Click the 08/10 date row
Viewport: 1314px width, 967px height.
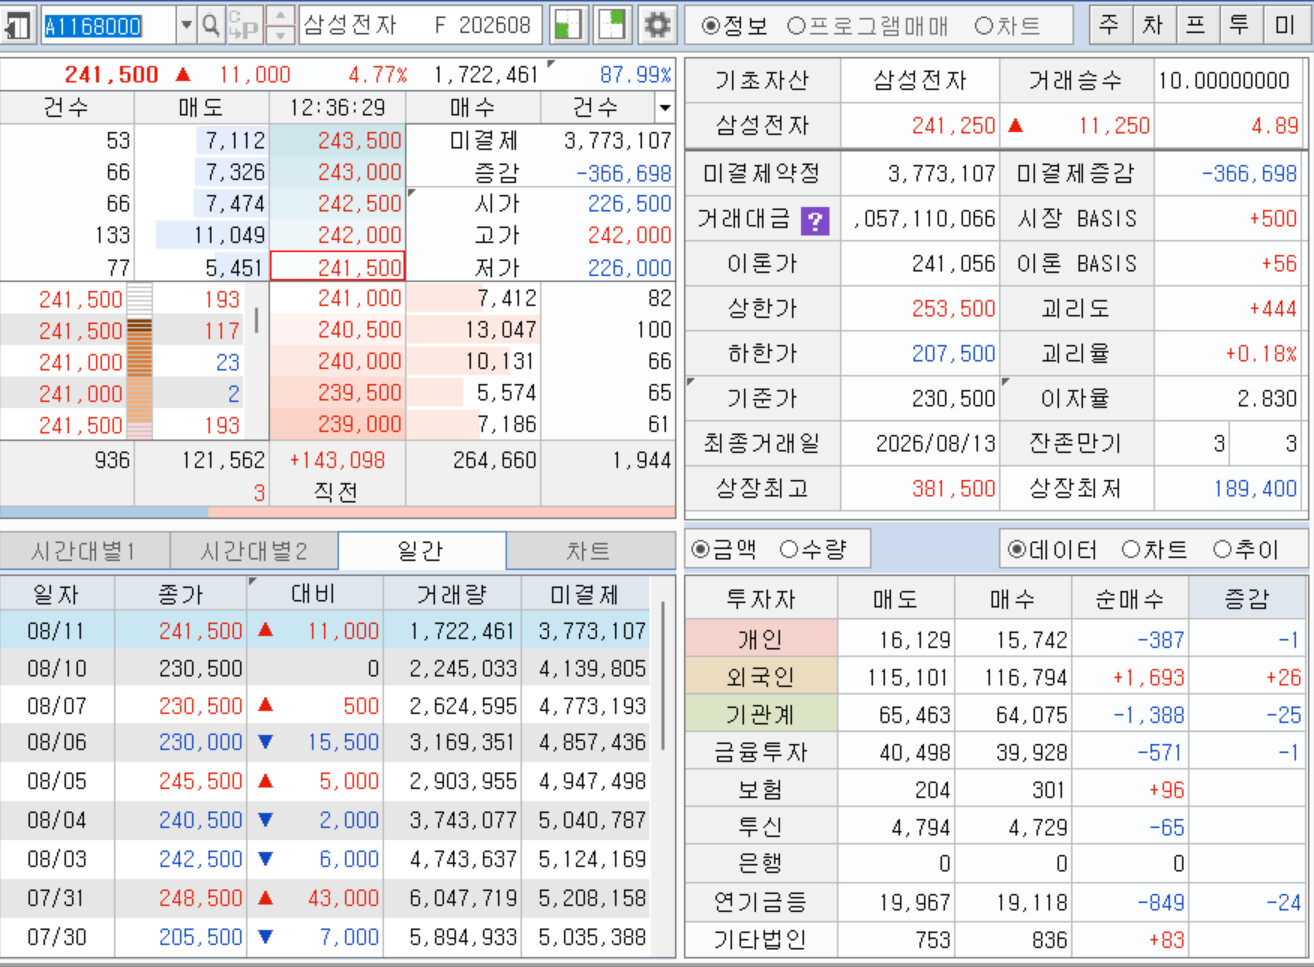tap(325, 669)
